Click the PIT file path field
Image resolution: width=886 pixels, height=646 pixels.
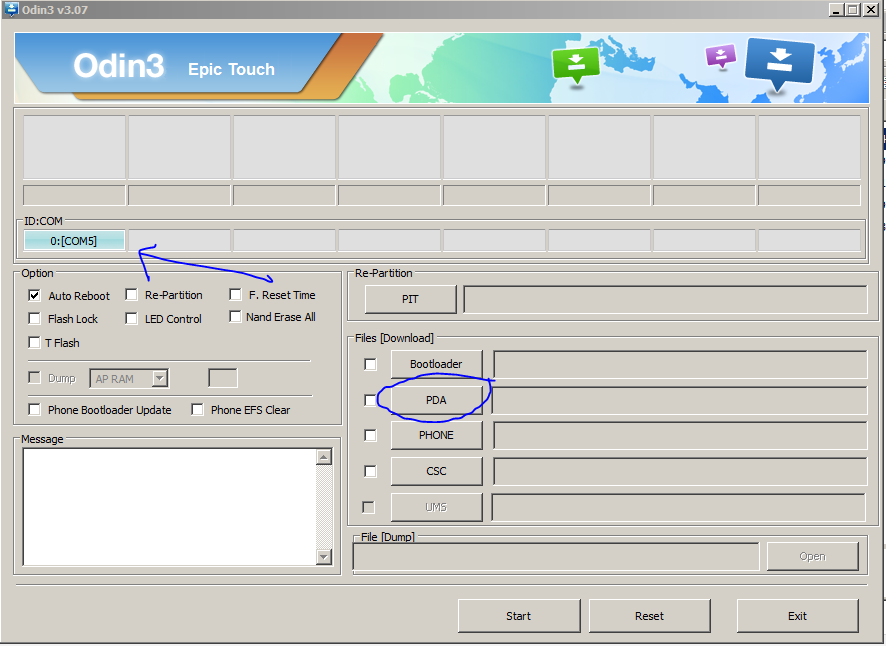tap(665, 299)
